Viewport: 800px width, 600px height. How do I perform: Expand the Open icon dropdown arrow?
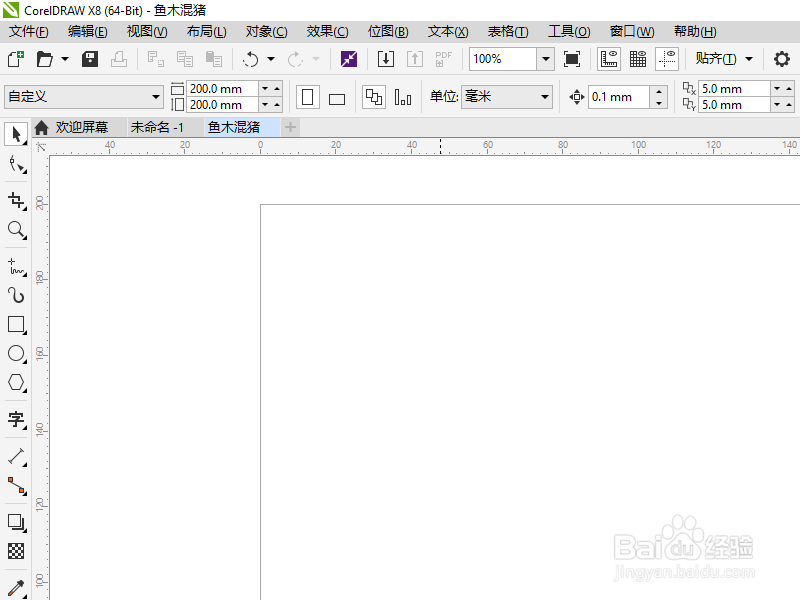65,59
